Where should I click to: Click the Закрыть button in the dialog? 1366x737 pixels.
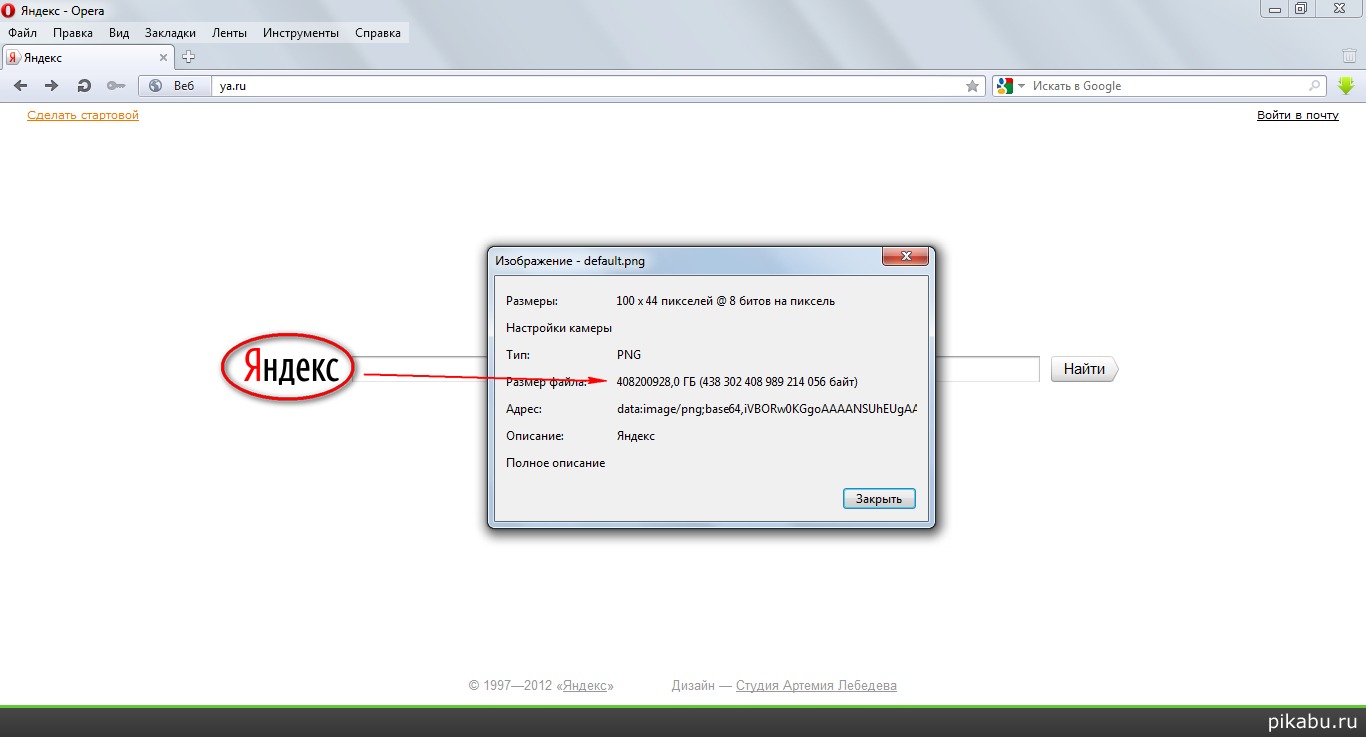879,498
